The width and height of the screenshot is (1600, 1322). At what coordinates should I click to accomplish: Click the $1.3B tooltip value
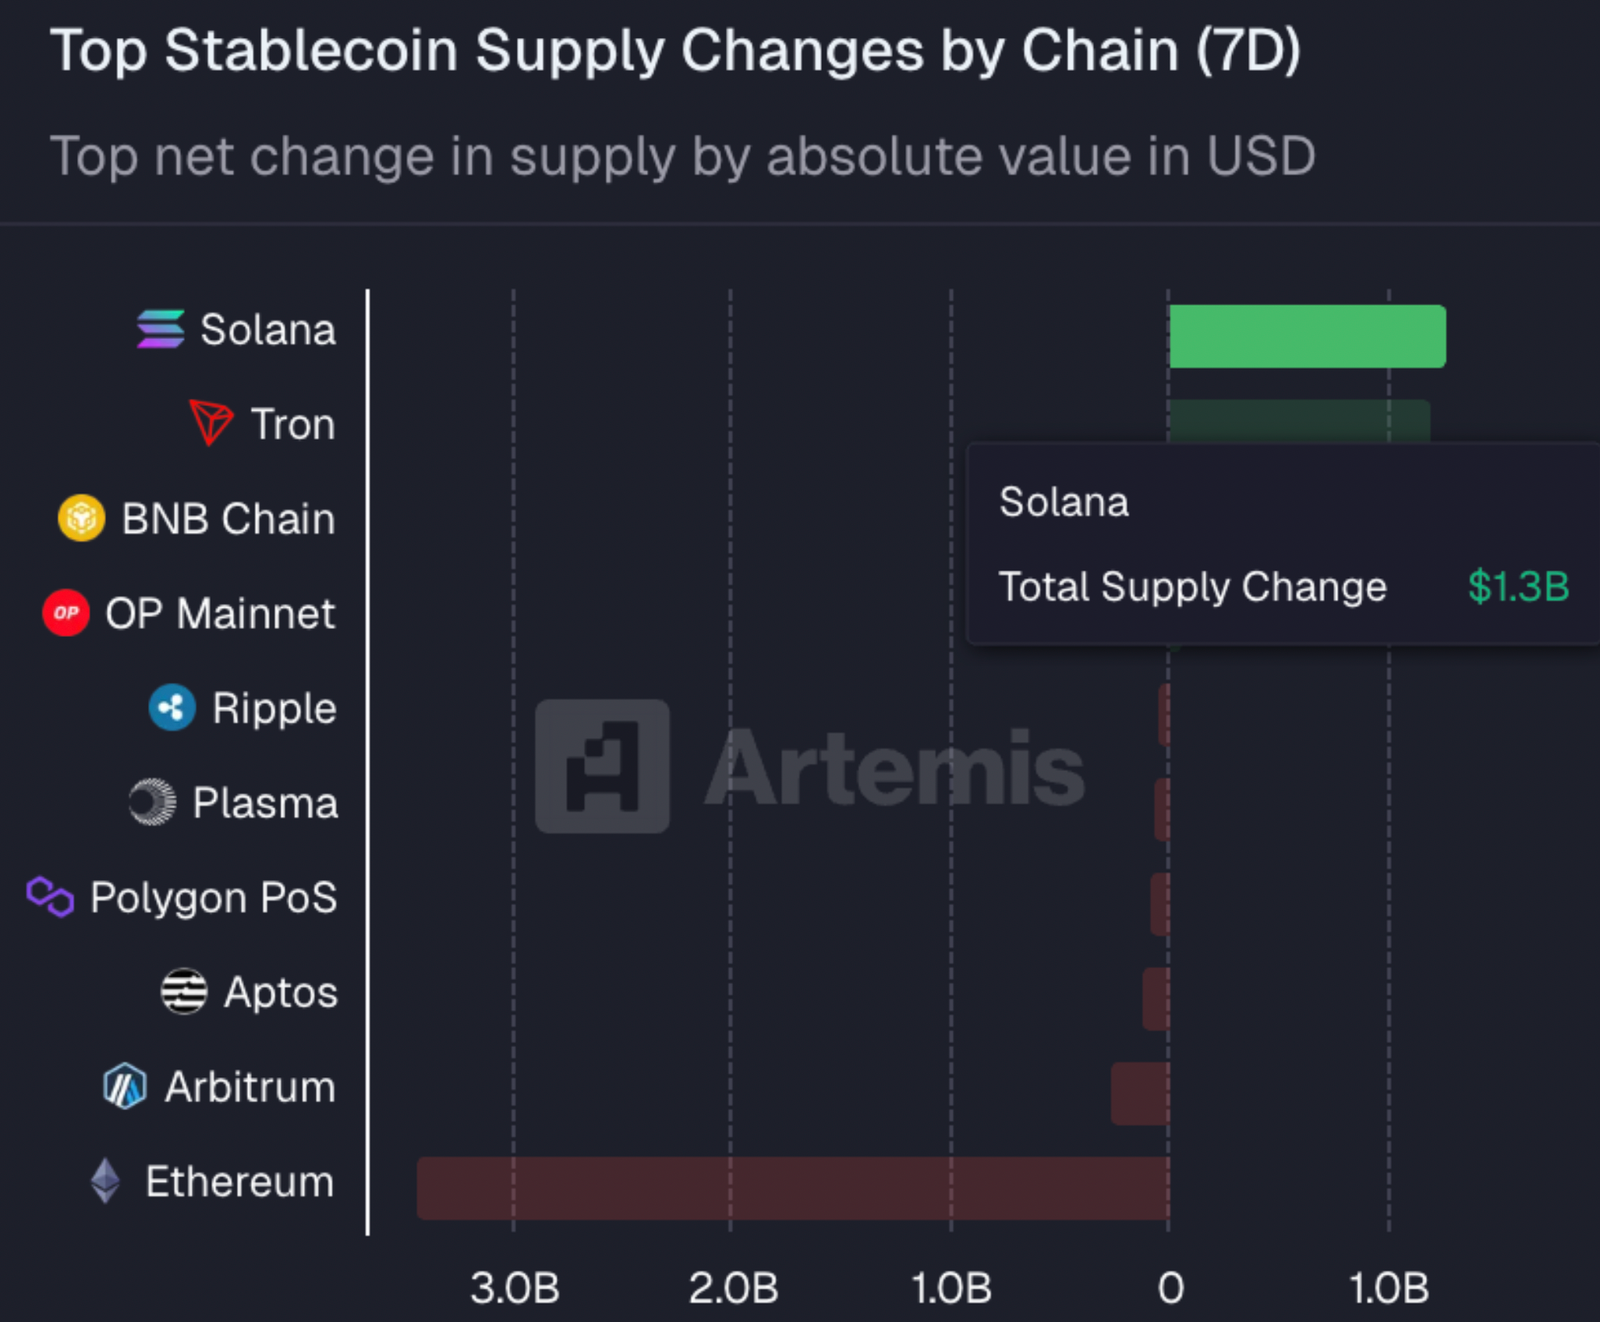click(x=1518, y=587)
